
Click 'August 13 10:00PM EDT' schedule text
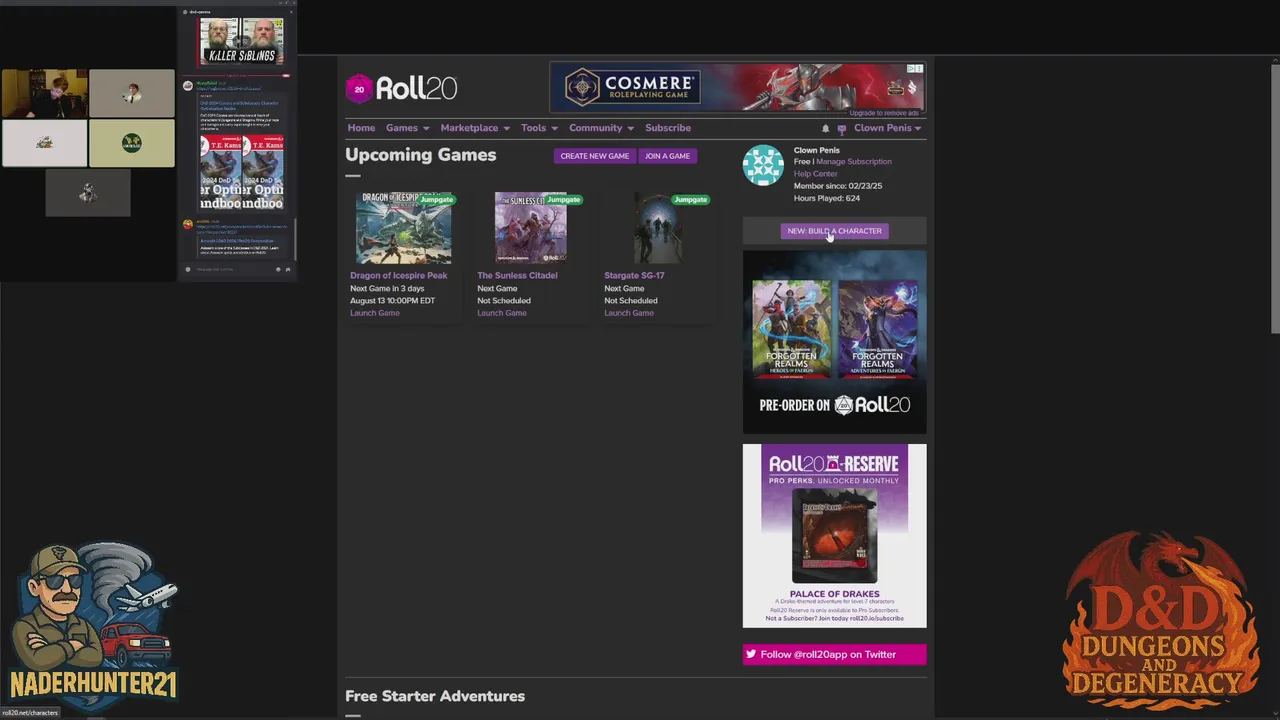pyautogui.click(x=392, y=300)
